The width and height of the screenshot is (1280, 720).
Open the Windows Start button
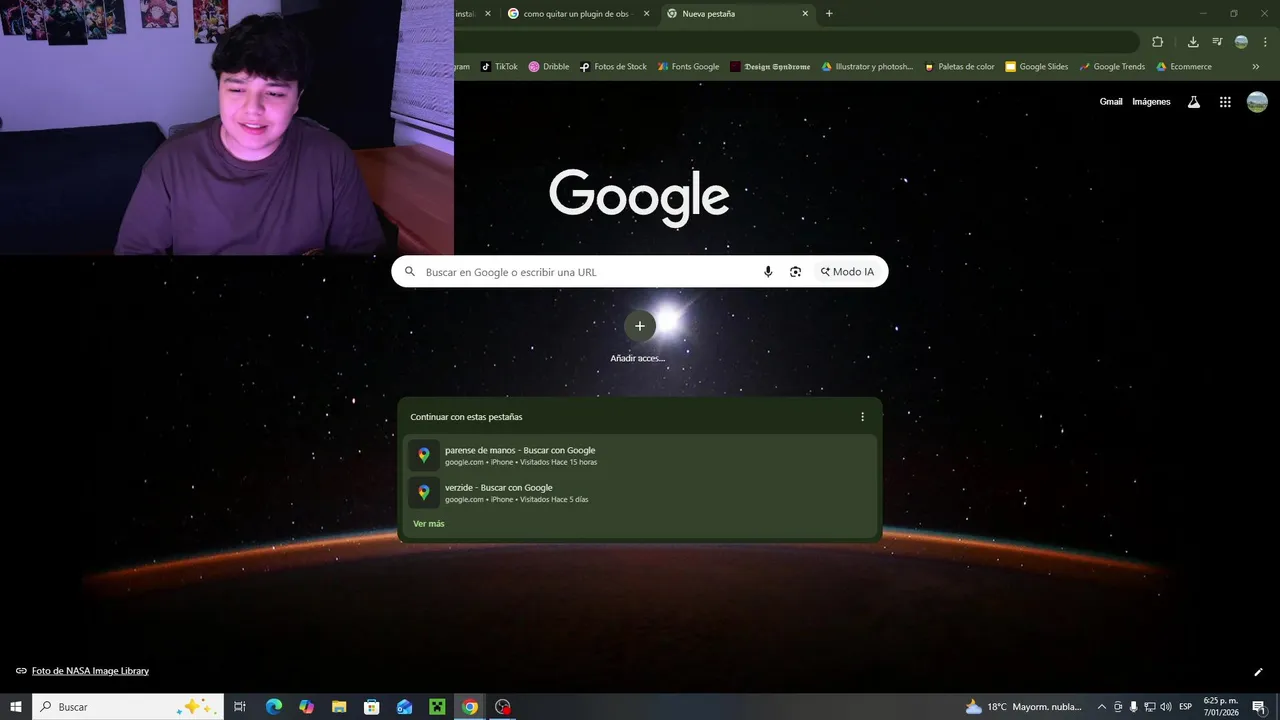(16, 707)
